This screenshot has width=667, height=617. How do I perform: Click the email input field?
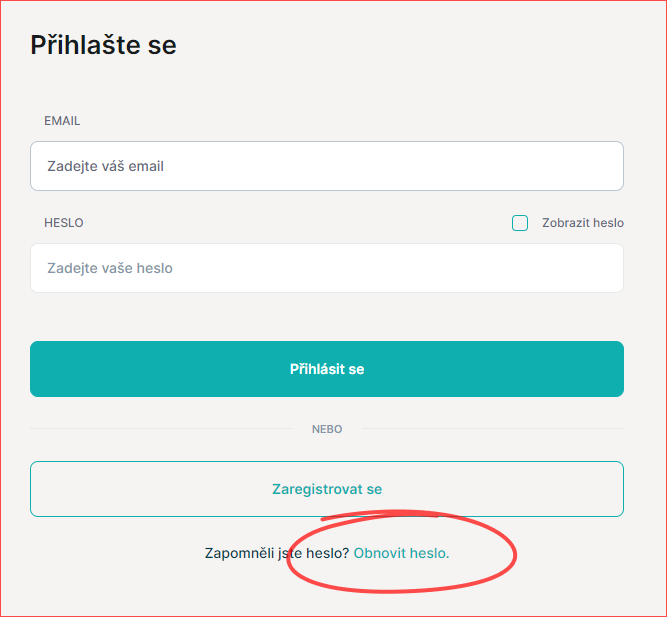coord(326,166)
